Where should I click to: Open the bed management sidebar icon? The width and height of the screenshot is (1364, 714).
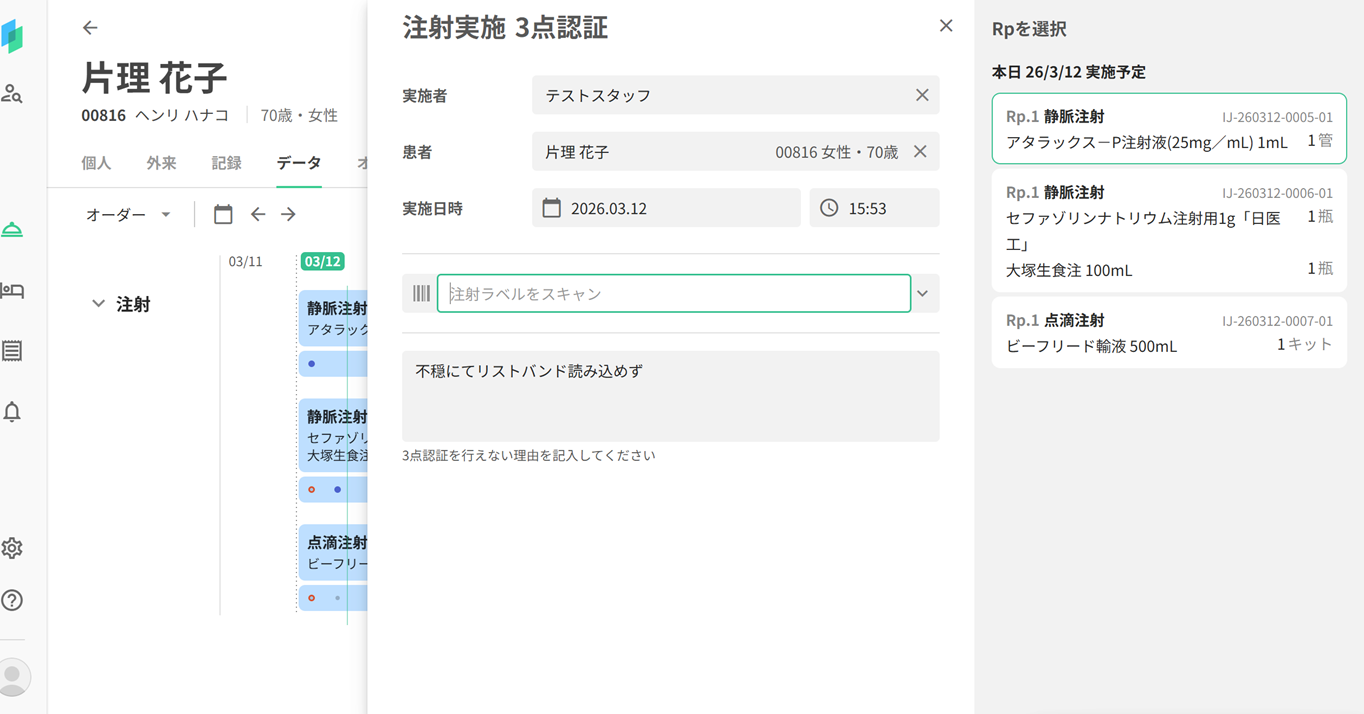pyautogui.click(x=12, y=291)
